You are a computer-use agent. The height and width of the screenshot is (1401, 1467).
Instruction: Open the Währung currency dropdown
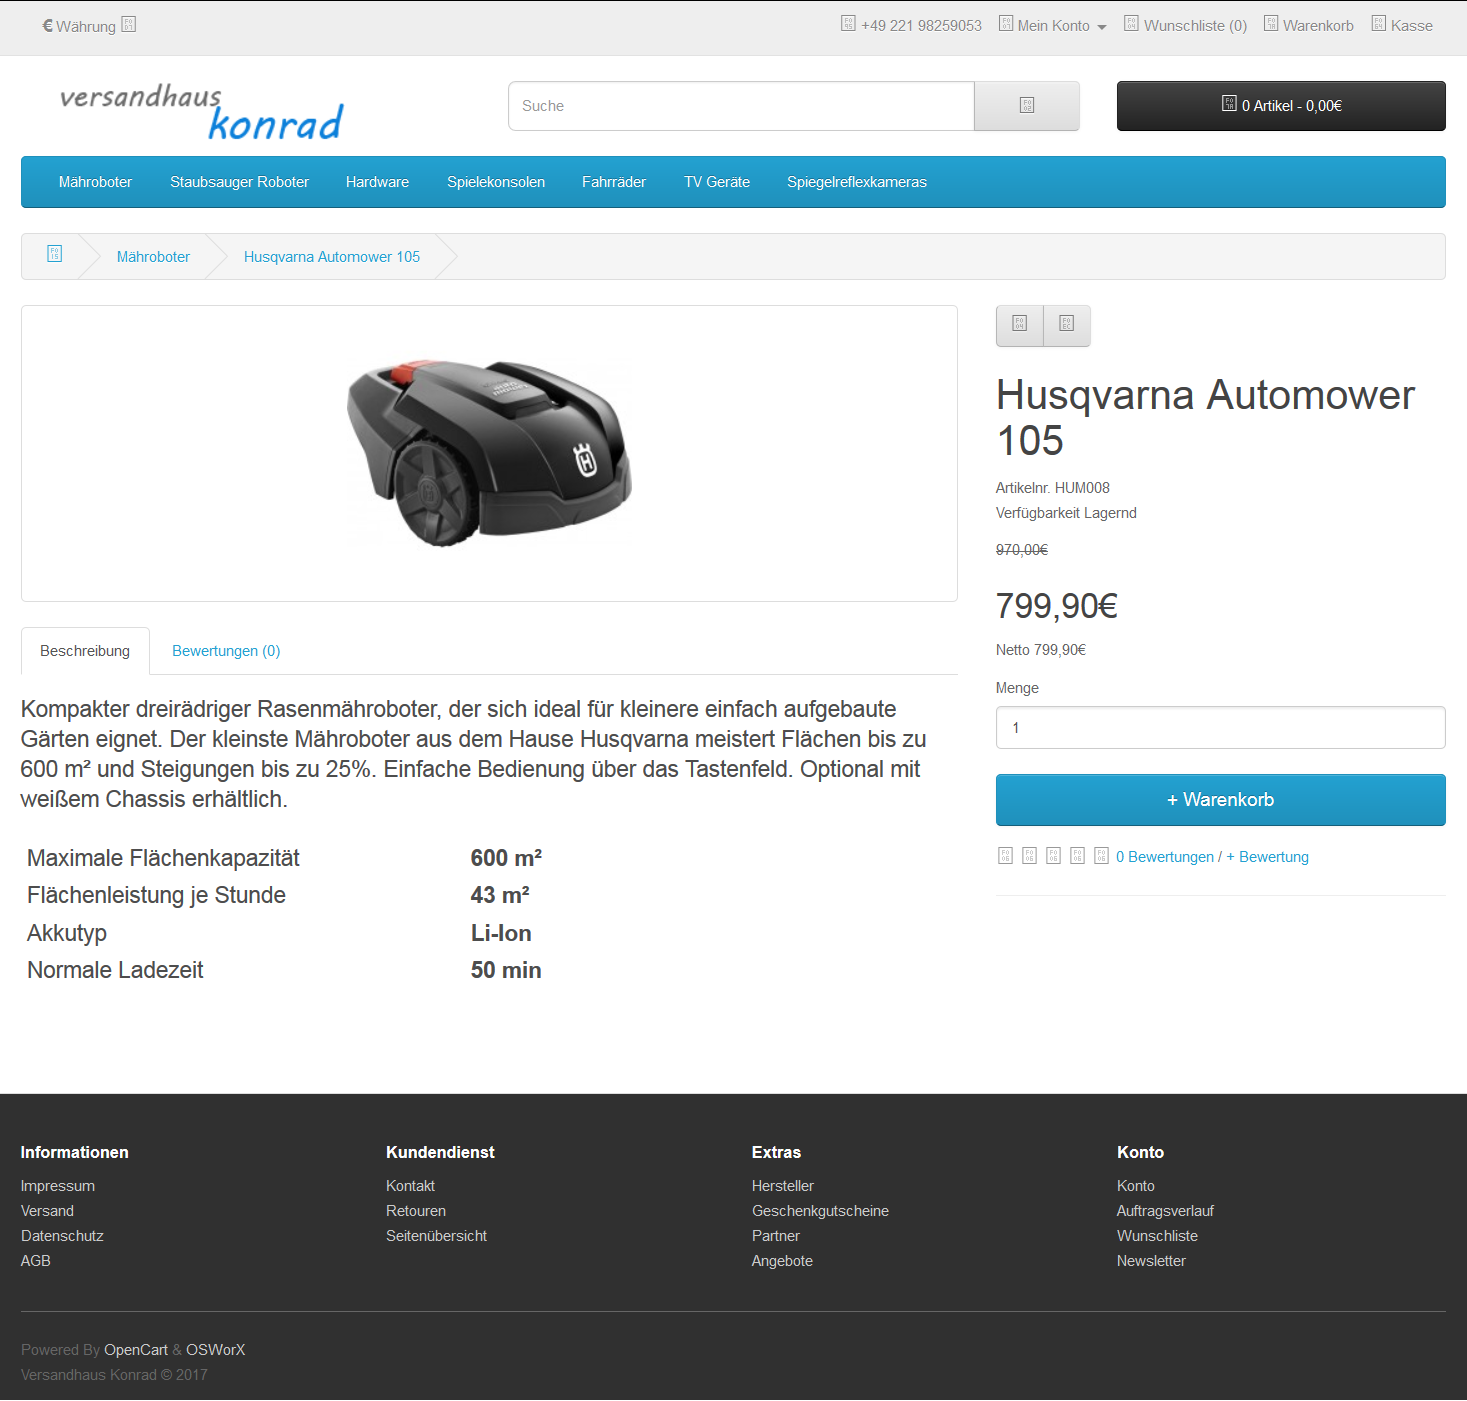click(x=88, y=26)
